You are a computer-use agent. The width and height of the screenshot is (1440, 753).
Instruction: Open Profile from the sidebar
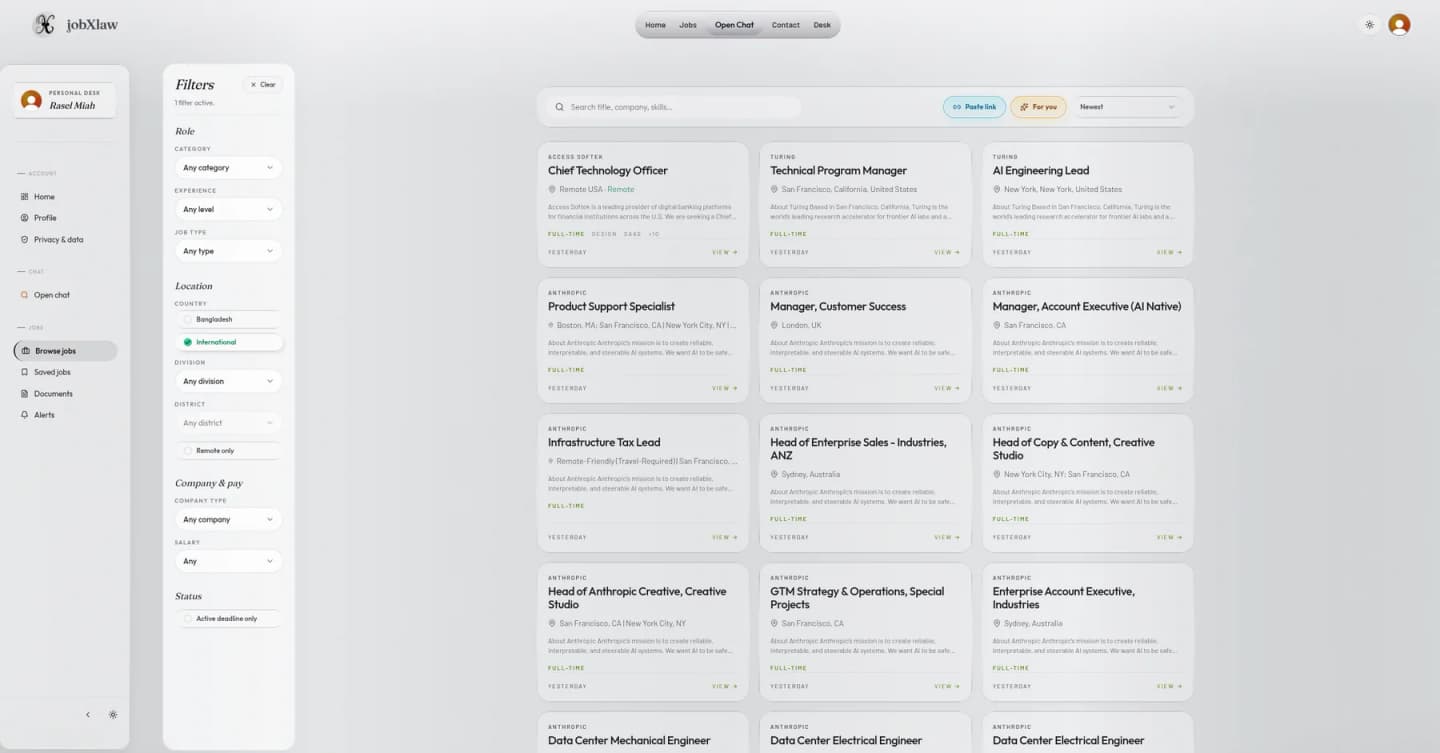point(45,218)
